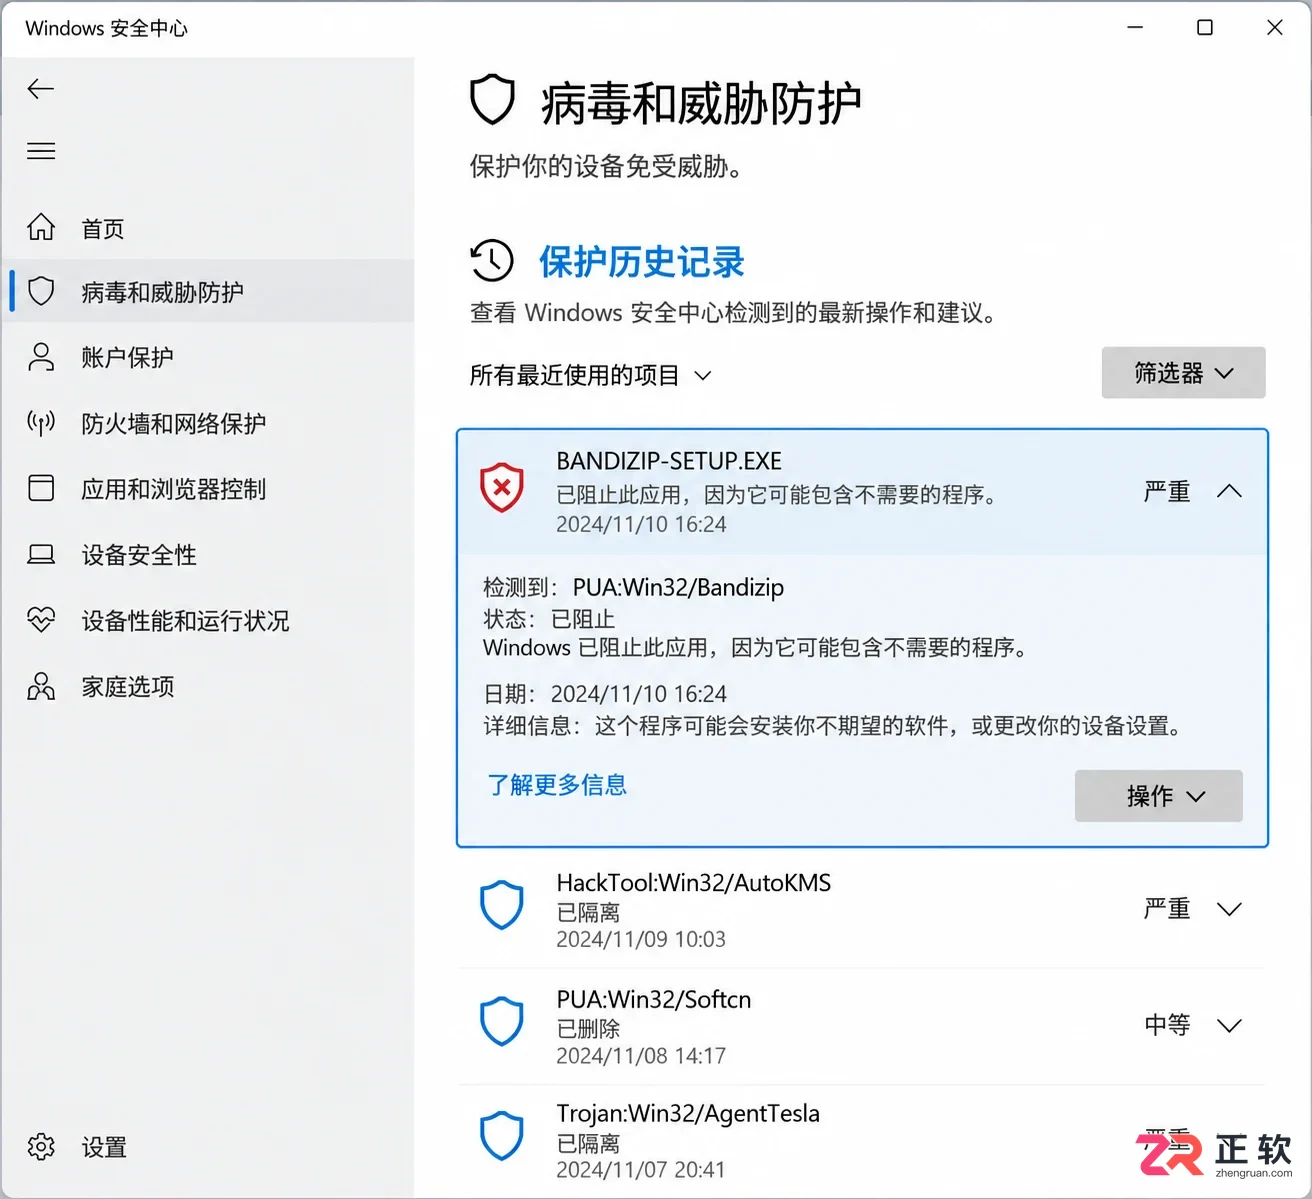Click the blue shield for PUA:Win32/Softcn
The width and height of the screenshot is (1312, 1199).
pyautogui.click(x=502, y=1022)
